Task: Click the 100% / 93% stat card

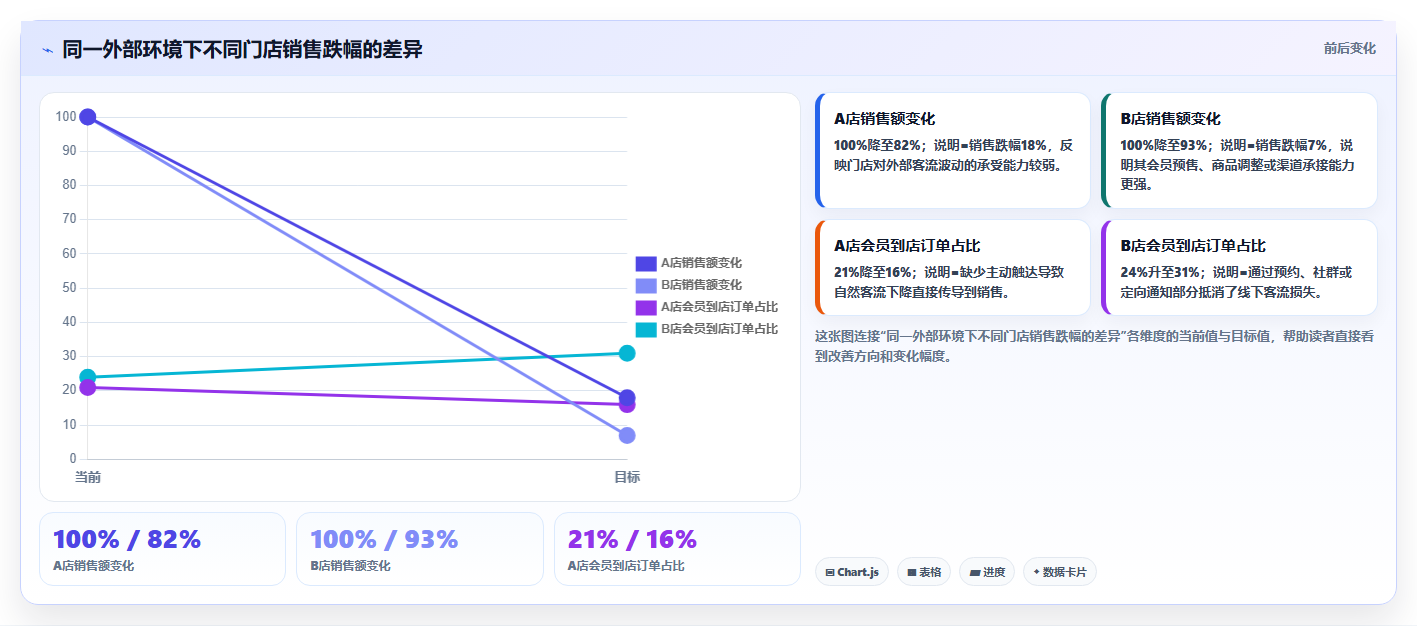Action: coord(420,549)
